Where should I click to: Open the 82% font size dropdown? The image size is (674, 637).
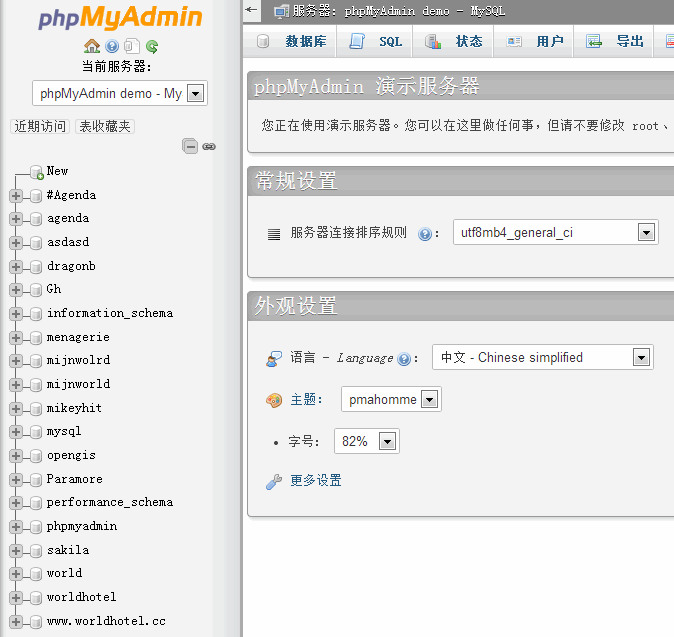(x=367, y=441)
